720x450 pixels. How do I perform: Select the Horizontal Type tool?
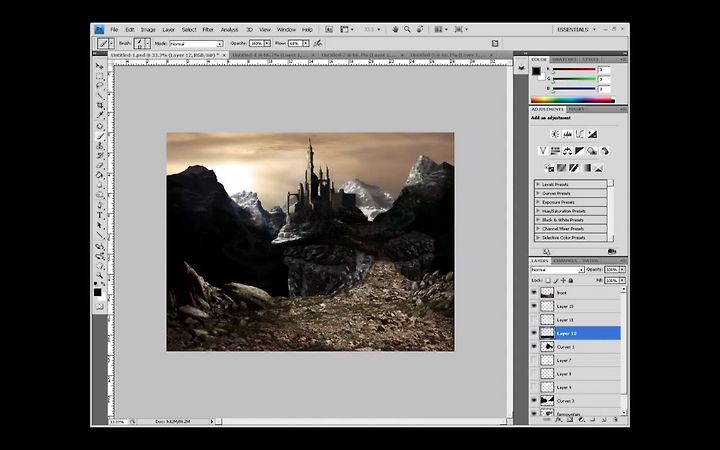pyautogui.click(x=100, y=215)
